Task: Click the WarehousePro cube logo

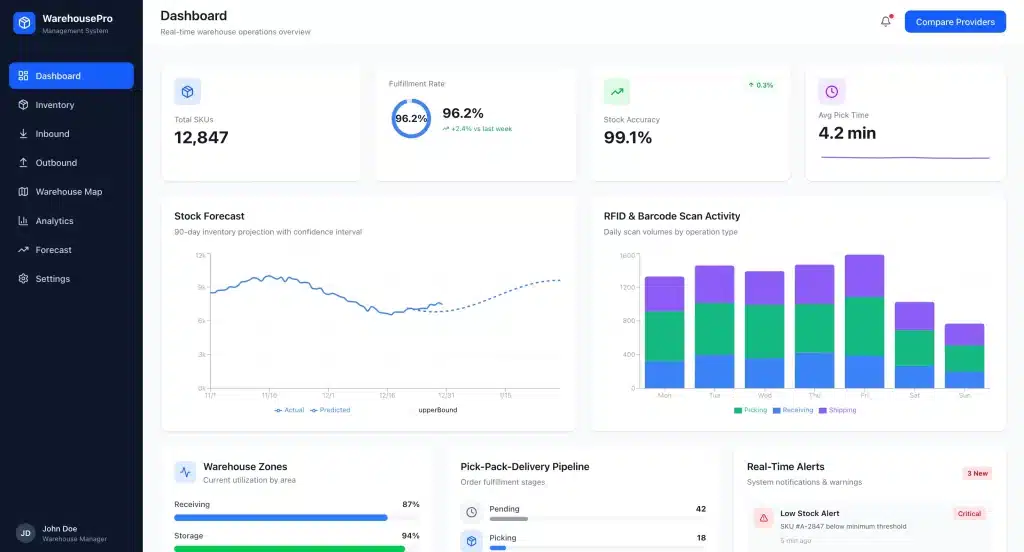Action: 24,22
